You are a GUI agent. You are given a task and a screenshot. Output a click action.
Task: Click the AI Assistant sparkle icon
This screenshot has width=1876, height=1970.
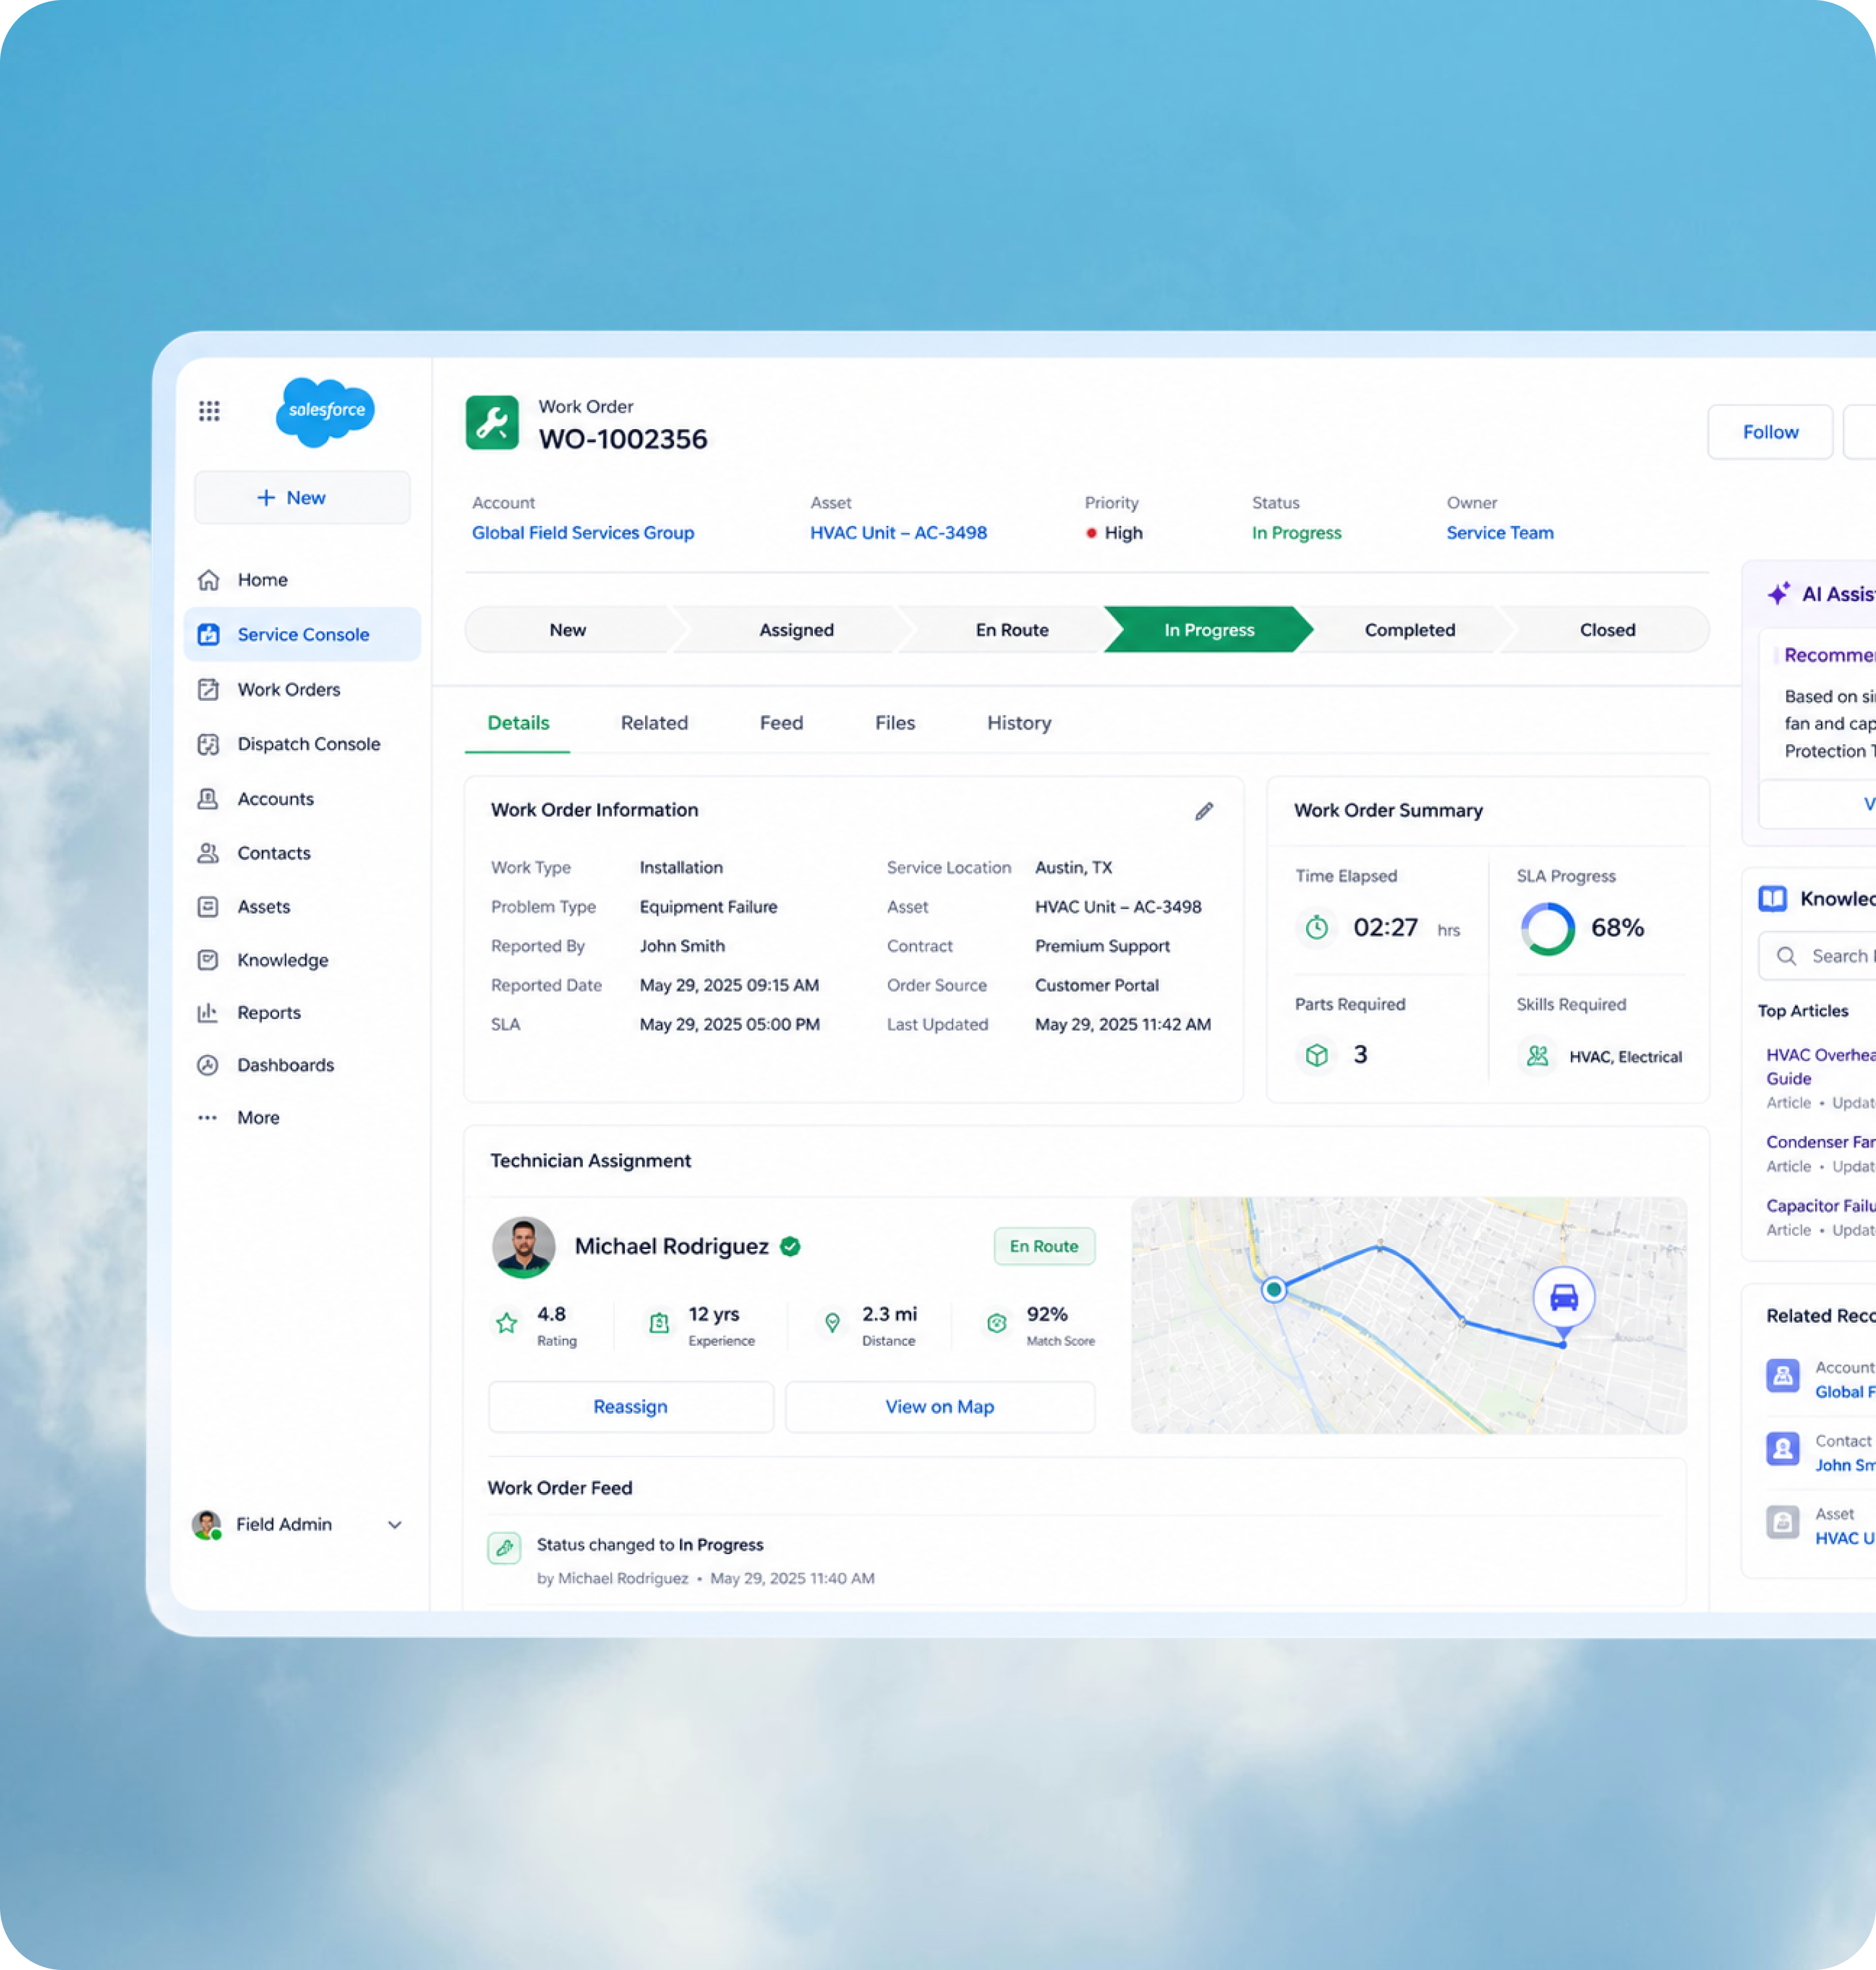tap(1779, 594)
